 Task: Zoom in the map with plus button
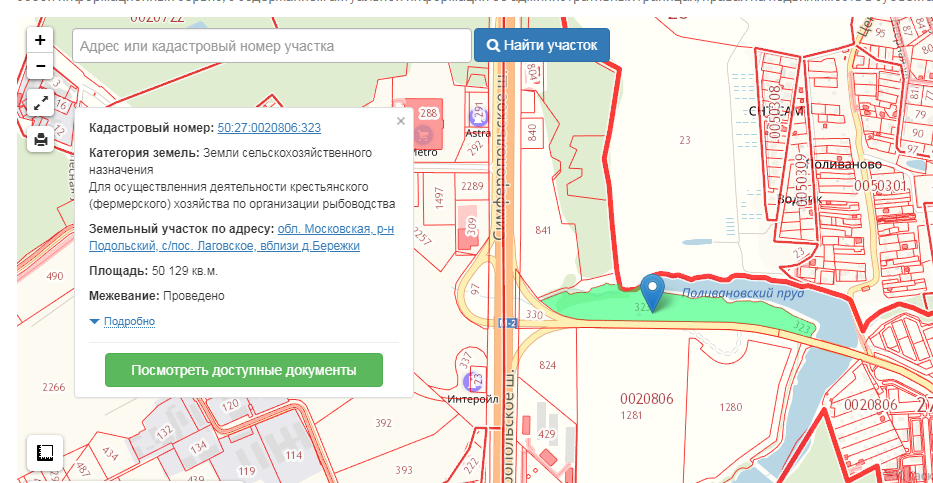(x=40, y=41)
